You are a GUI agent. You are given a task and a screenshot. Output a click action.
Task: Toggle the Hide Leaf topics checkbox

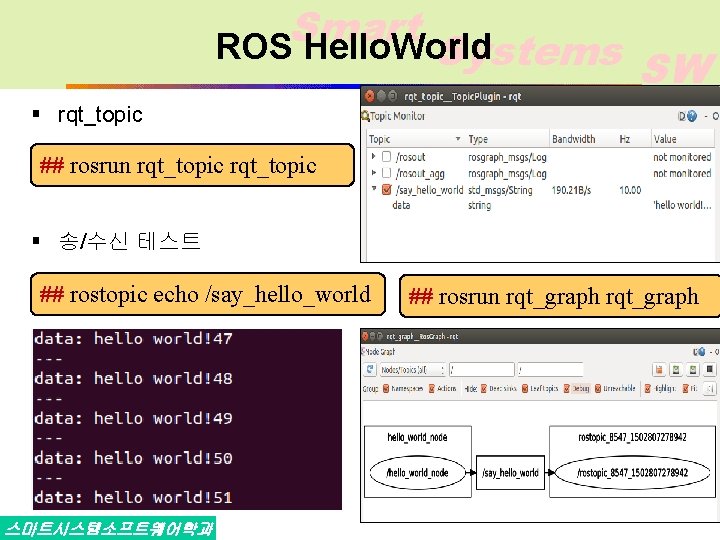pyautogui.click(x=525, y=388)
